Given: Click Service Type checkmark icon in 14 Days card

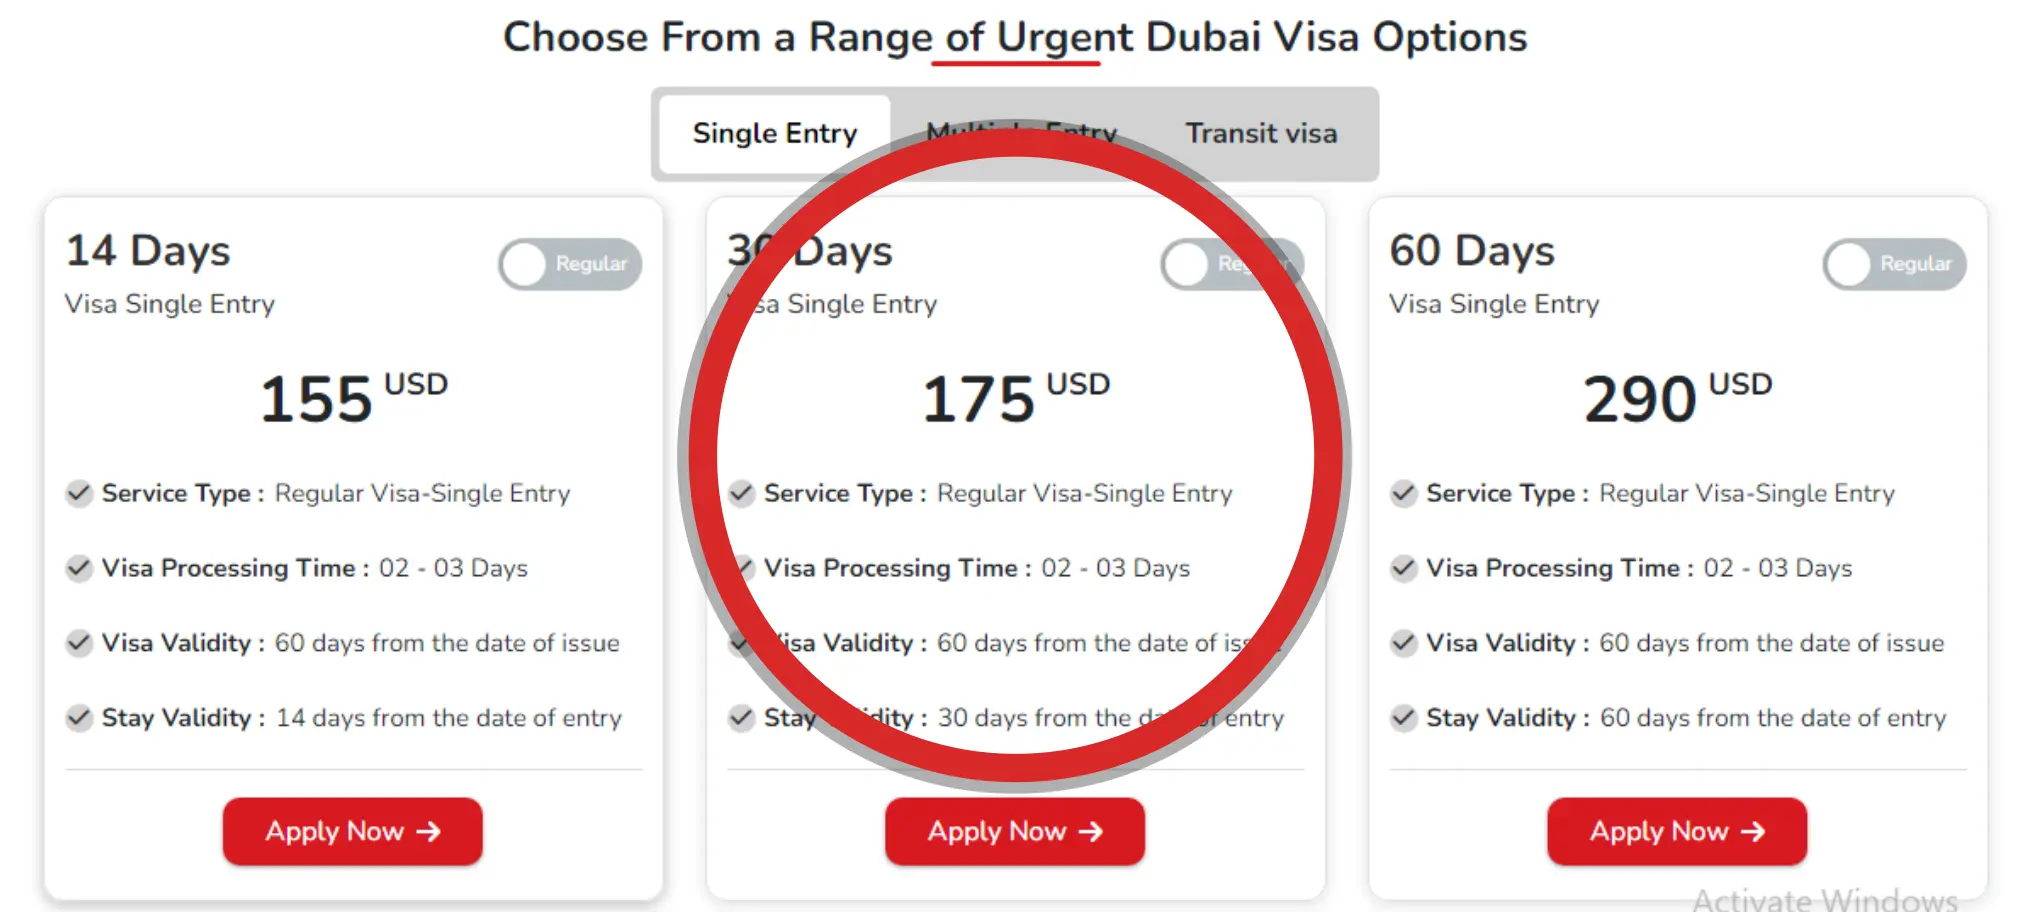Looking at the screenshot, I should 79,493.
